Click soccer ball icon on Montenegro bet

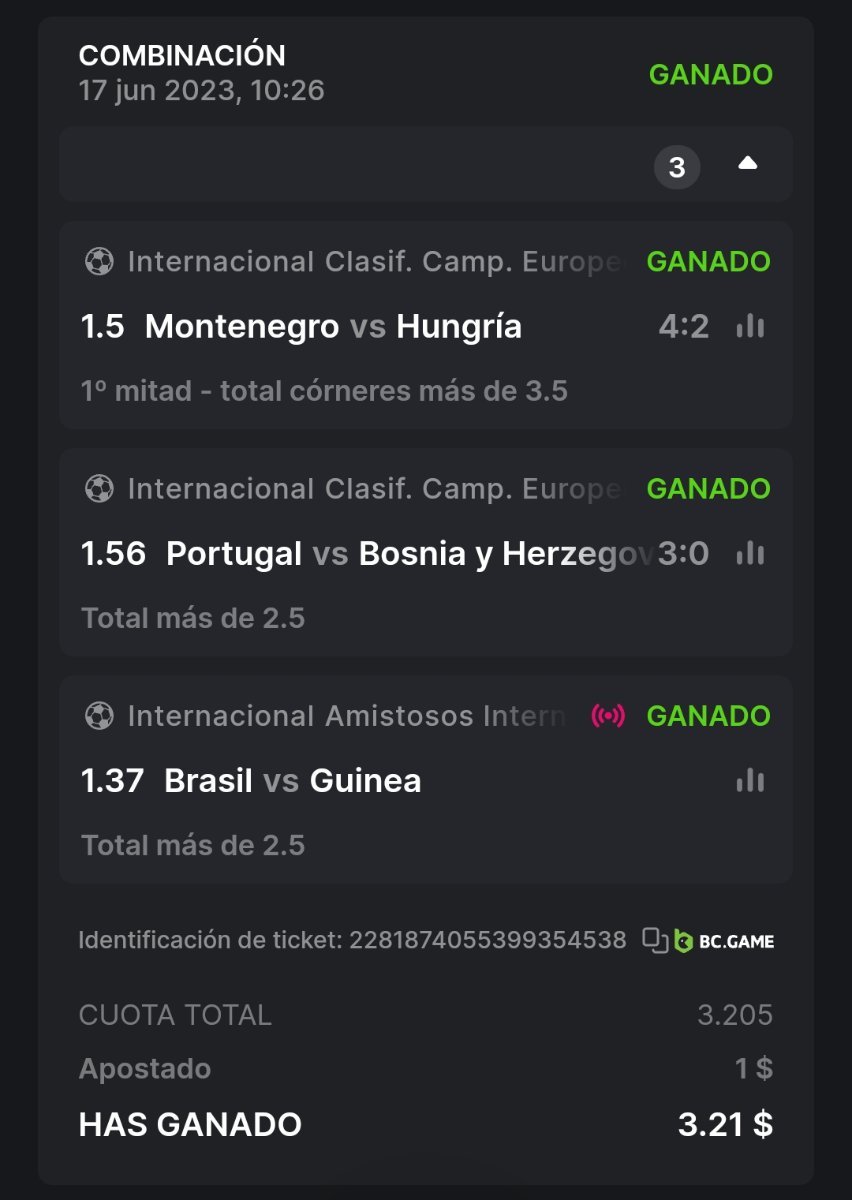tap(98, 262)
